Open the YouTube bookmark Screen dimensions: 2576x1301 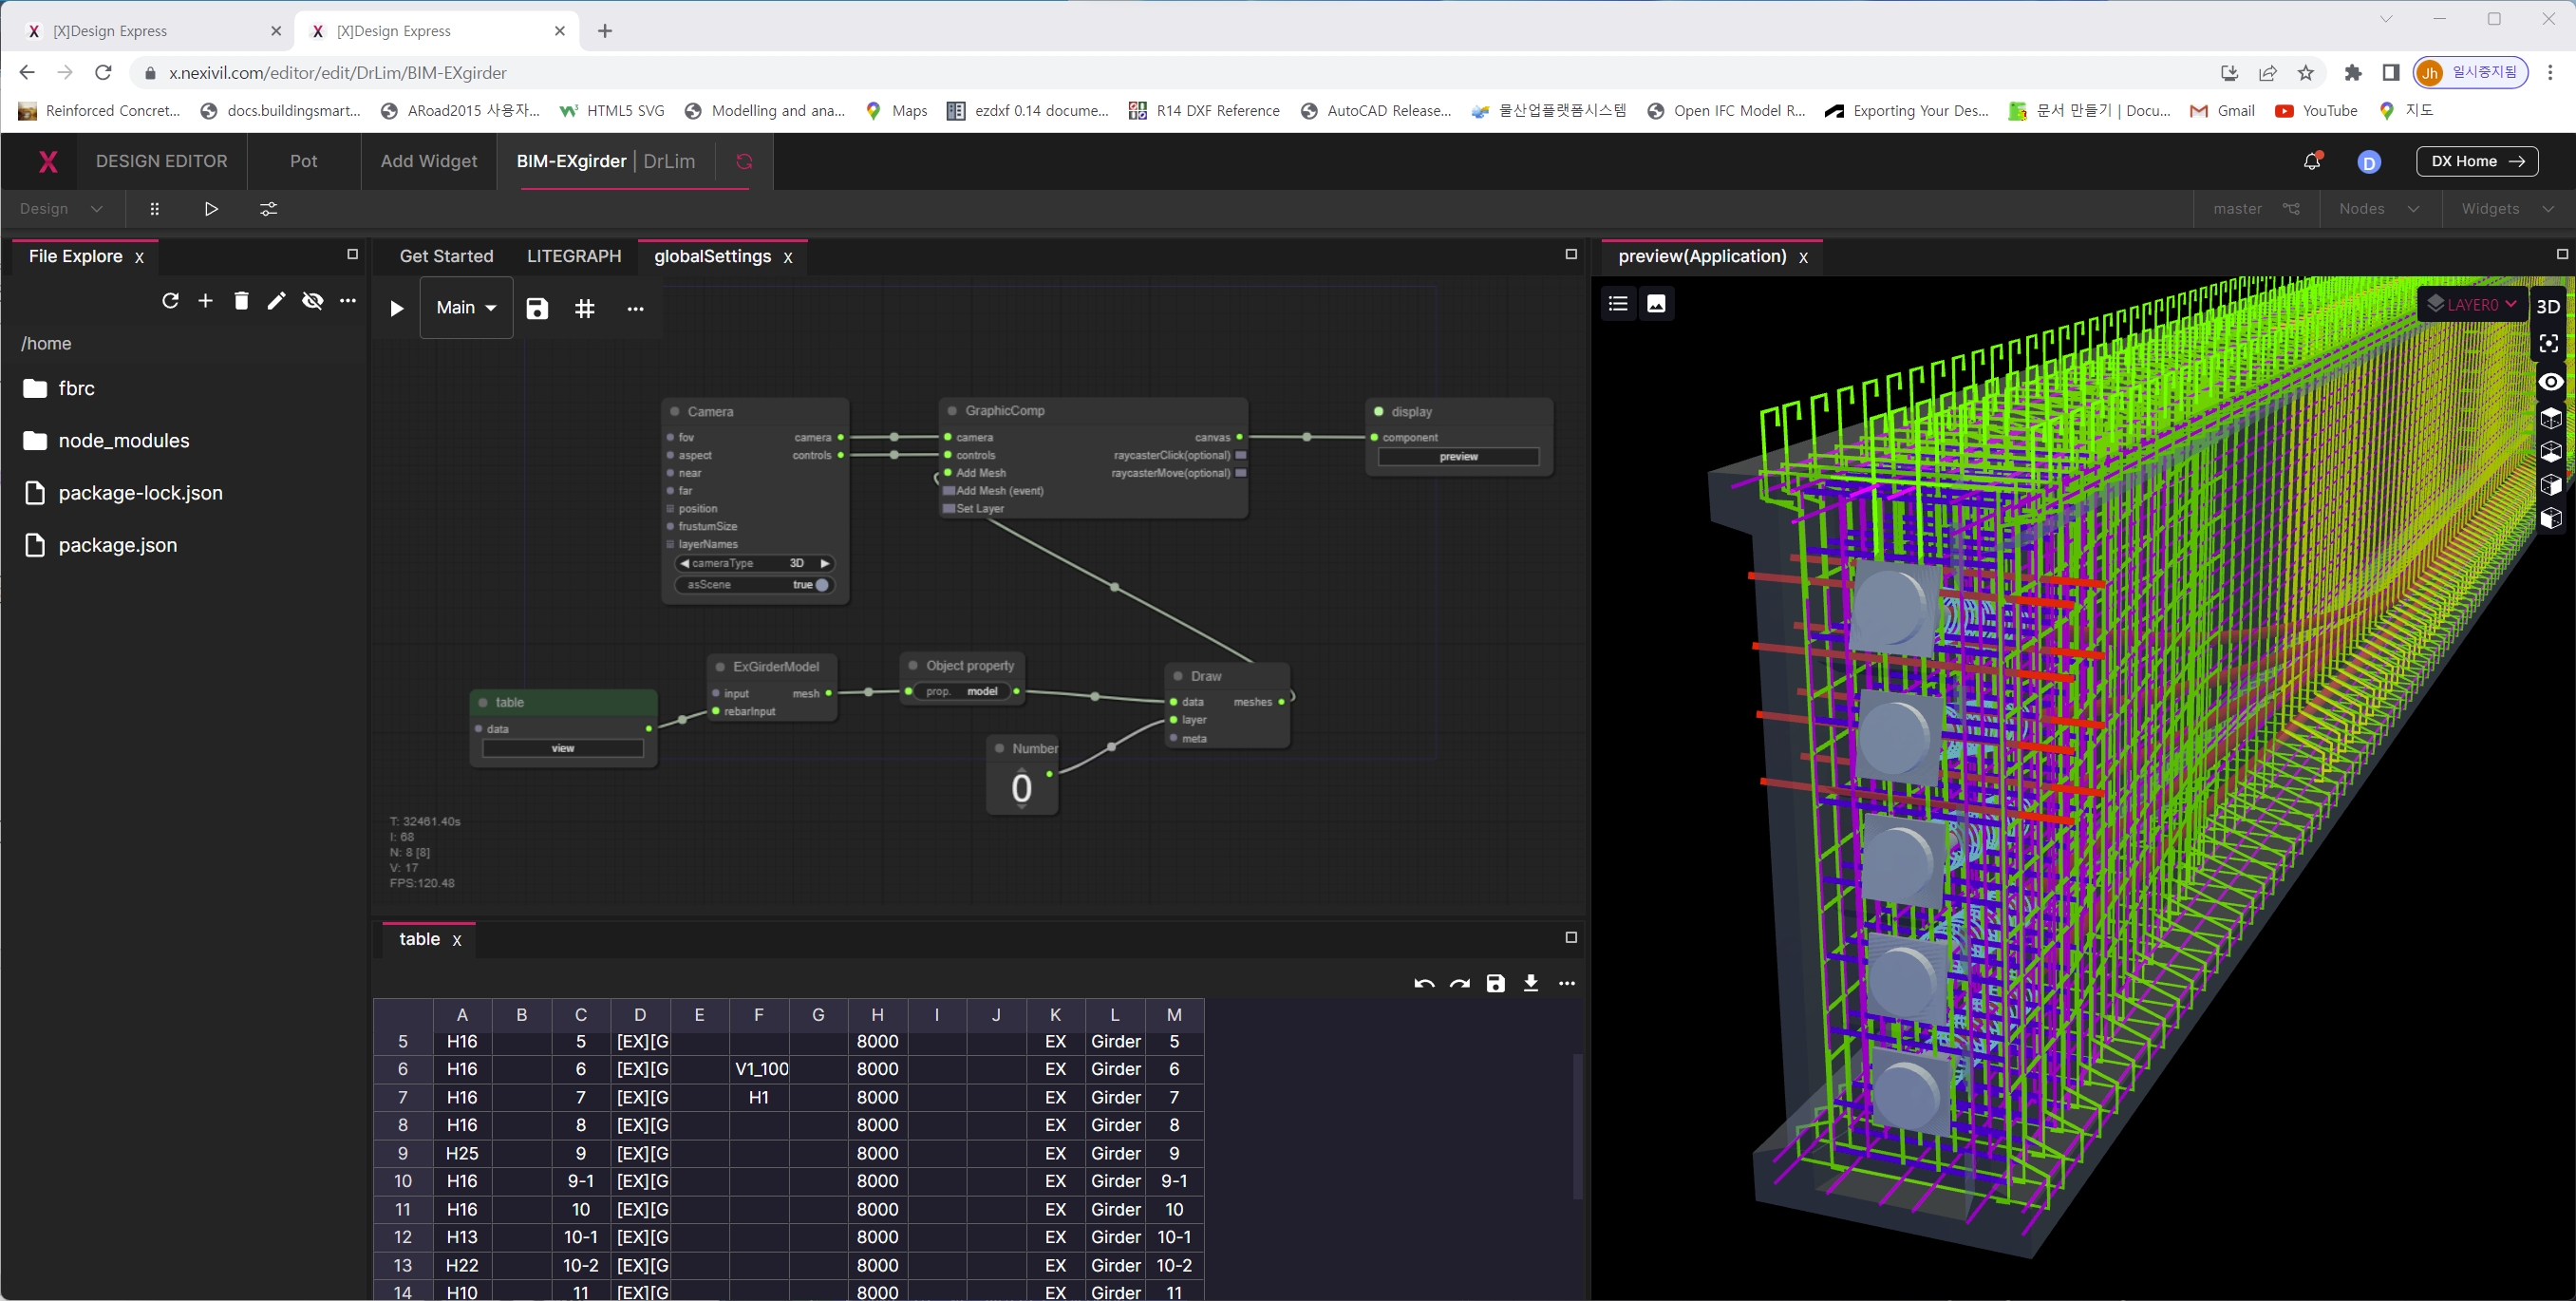click(2317, 111)
